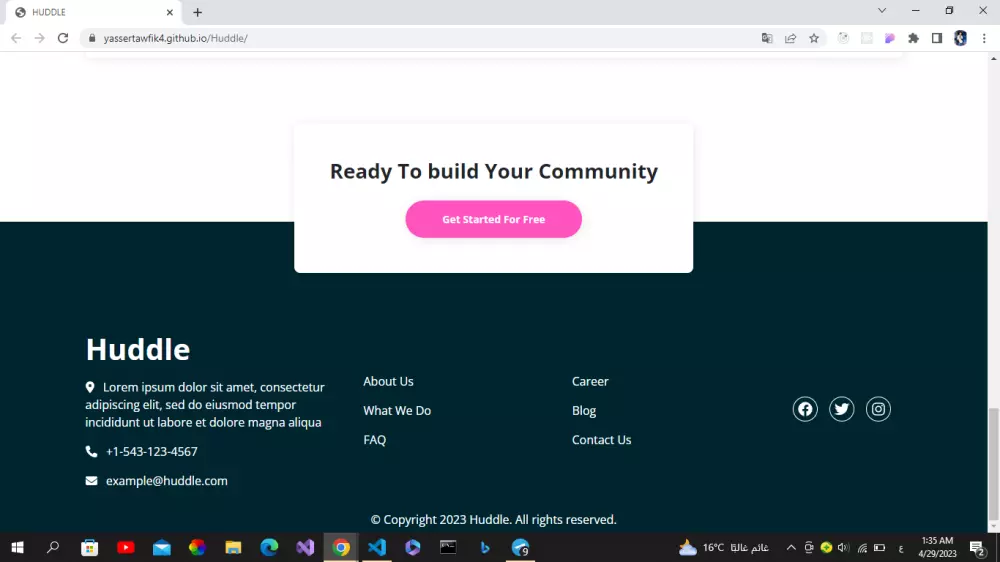Open the Contact Us footer link
Image resolution: width=1000 pixels, height=562 pixels.
601,440
